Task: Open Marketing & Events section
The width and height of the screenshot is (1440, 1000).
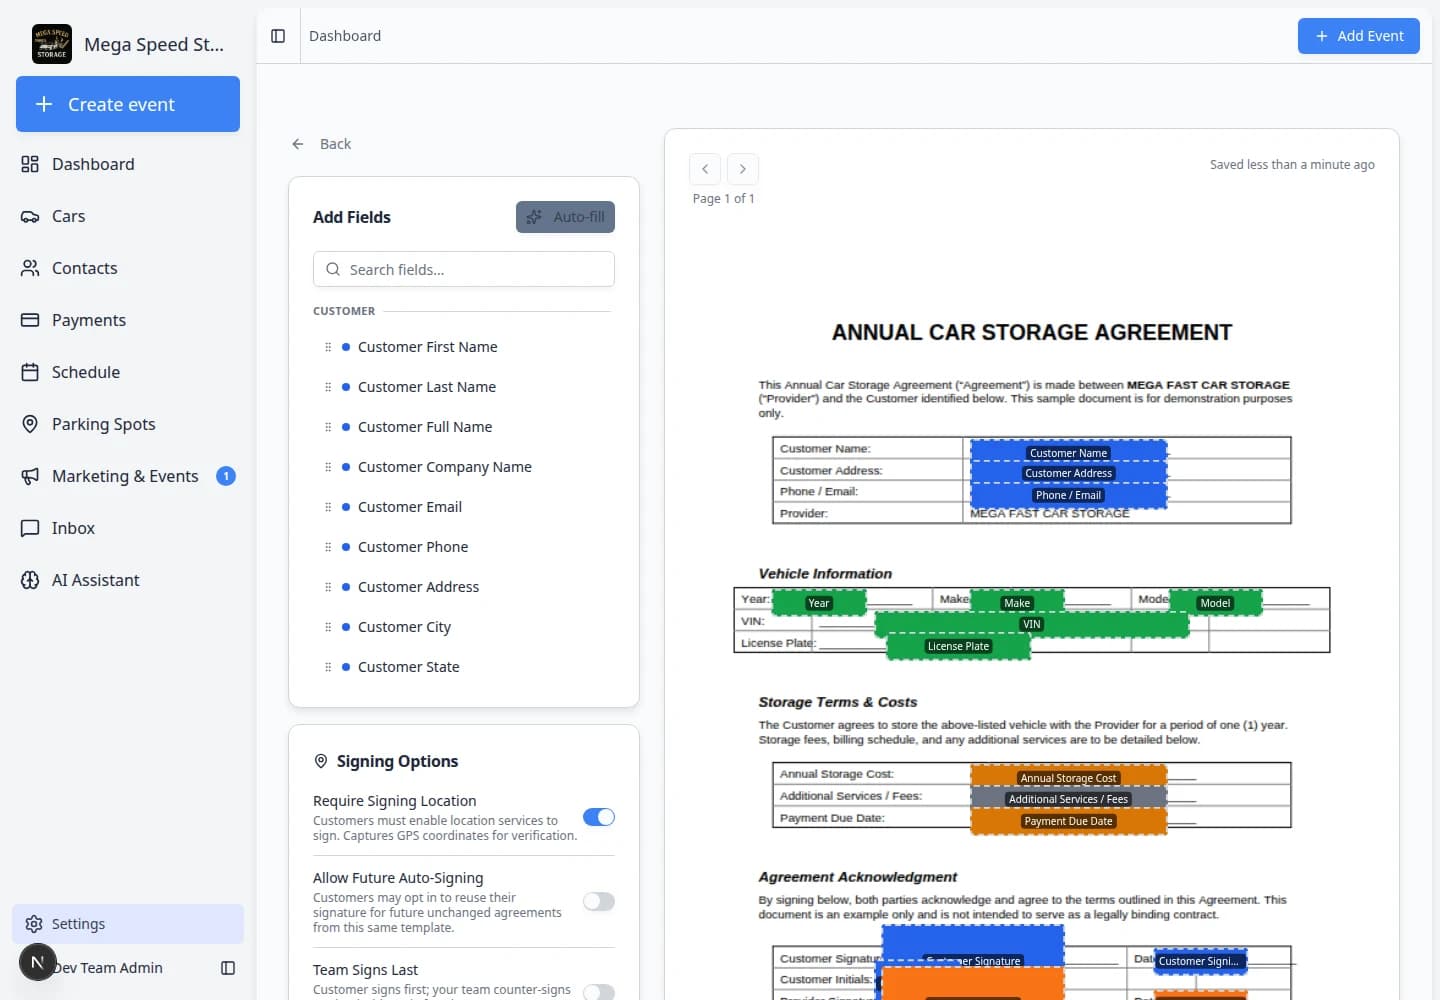Action: (128, 476)
